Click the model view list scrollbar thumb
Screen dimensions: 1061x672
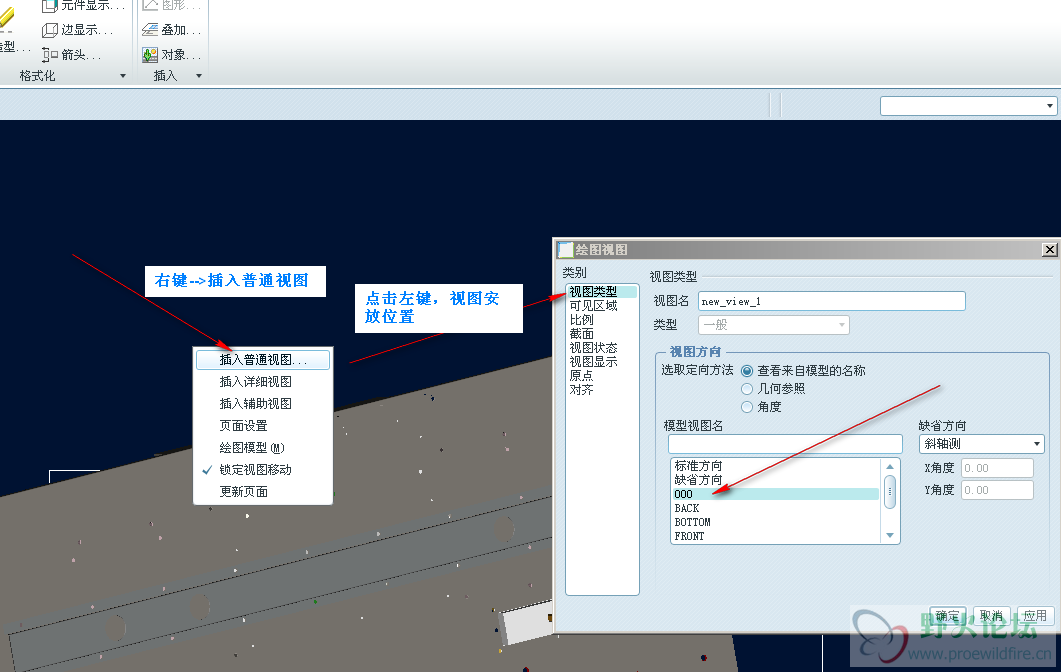pyautogui.click(x=890, y=492)
